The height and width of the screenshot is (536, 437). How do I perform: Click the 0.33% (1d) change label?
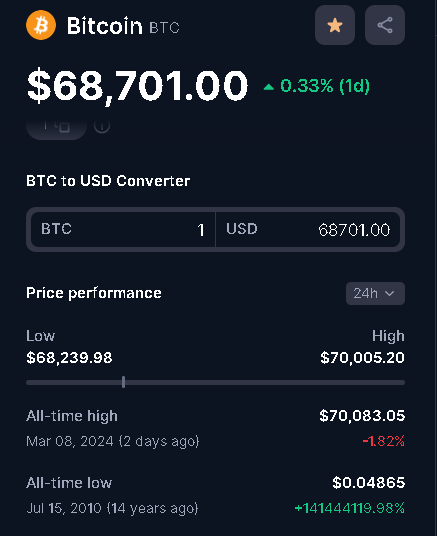click(325, 86)
